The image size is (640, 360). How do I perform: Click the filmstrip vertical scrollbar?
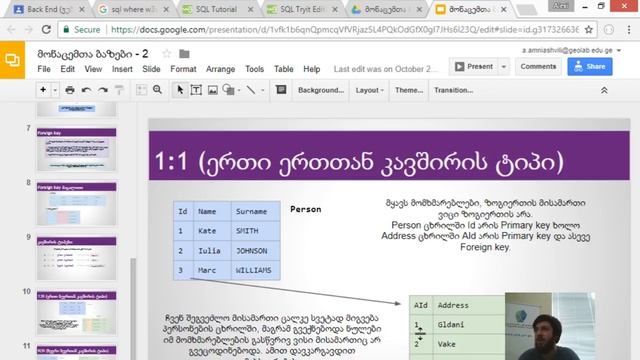click(x=133, y=308)
